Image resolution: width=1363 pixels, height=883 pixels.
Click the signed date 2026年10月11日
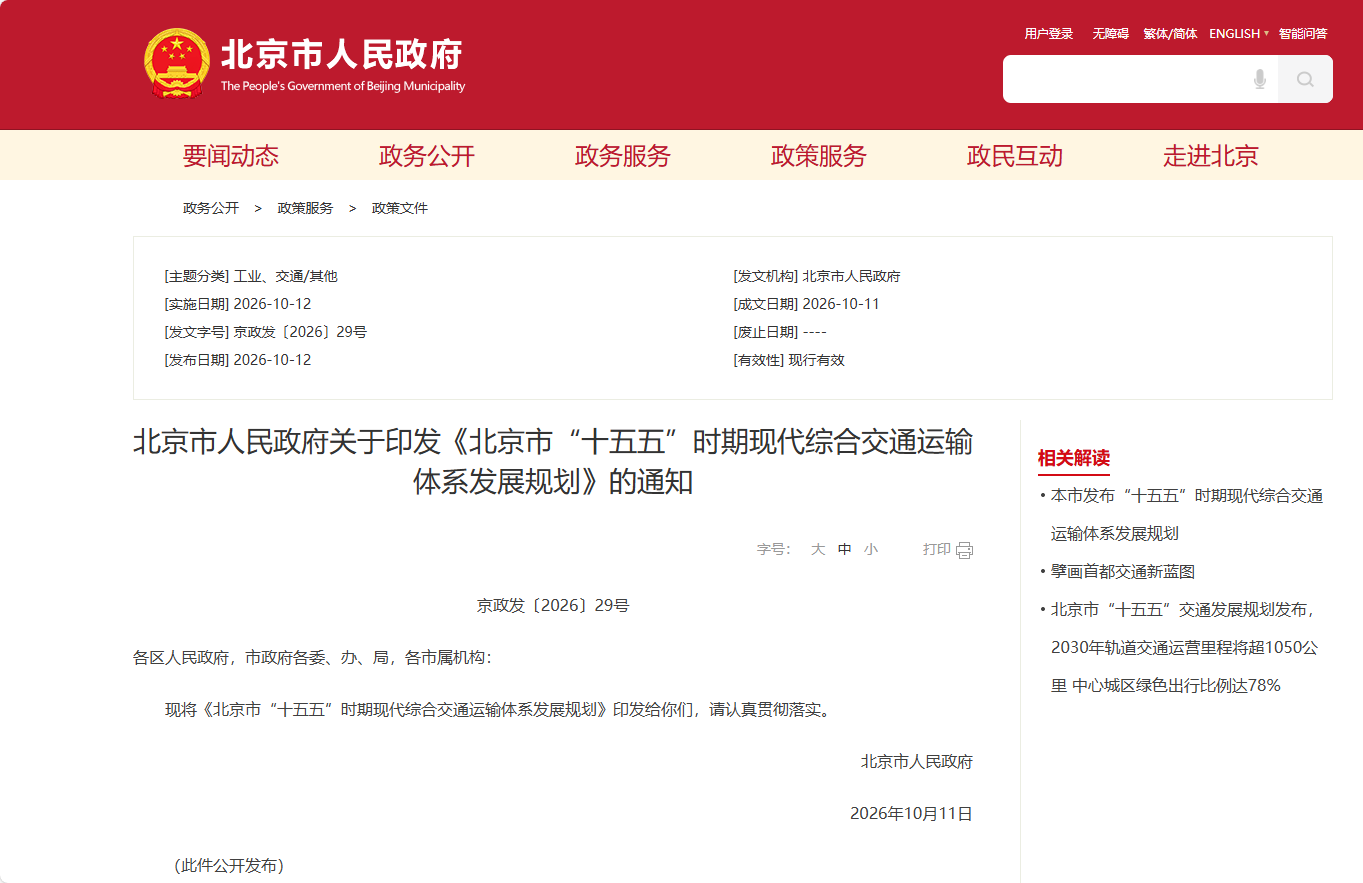coord(911,814)
